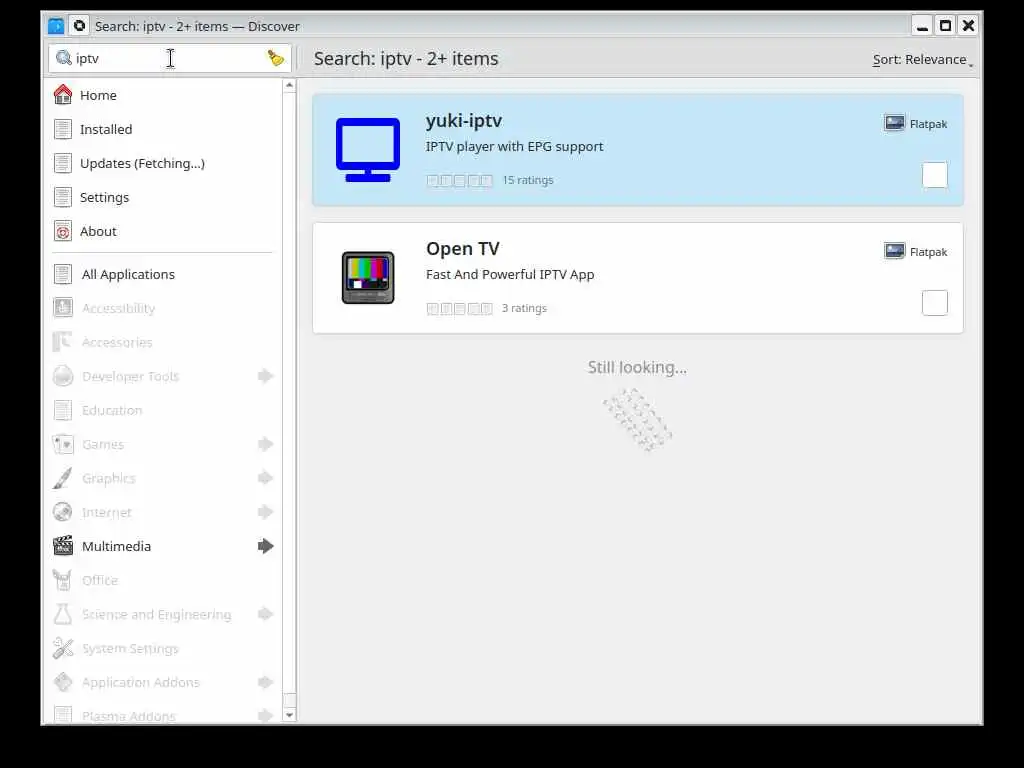
Task: Click the Flatpak label on Open TV card
Action: [928, 252]
